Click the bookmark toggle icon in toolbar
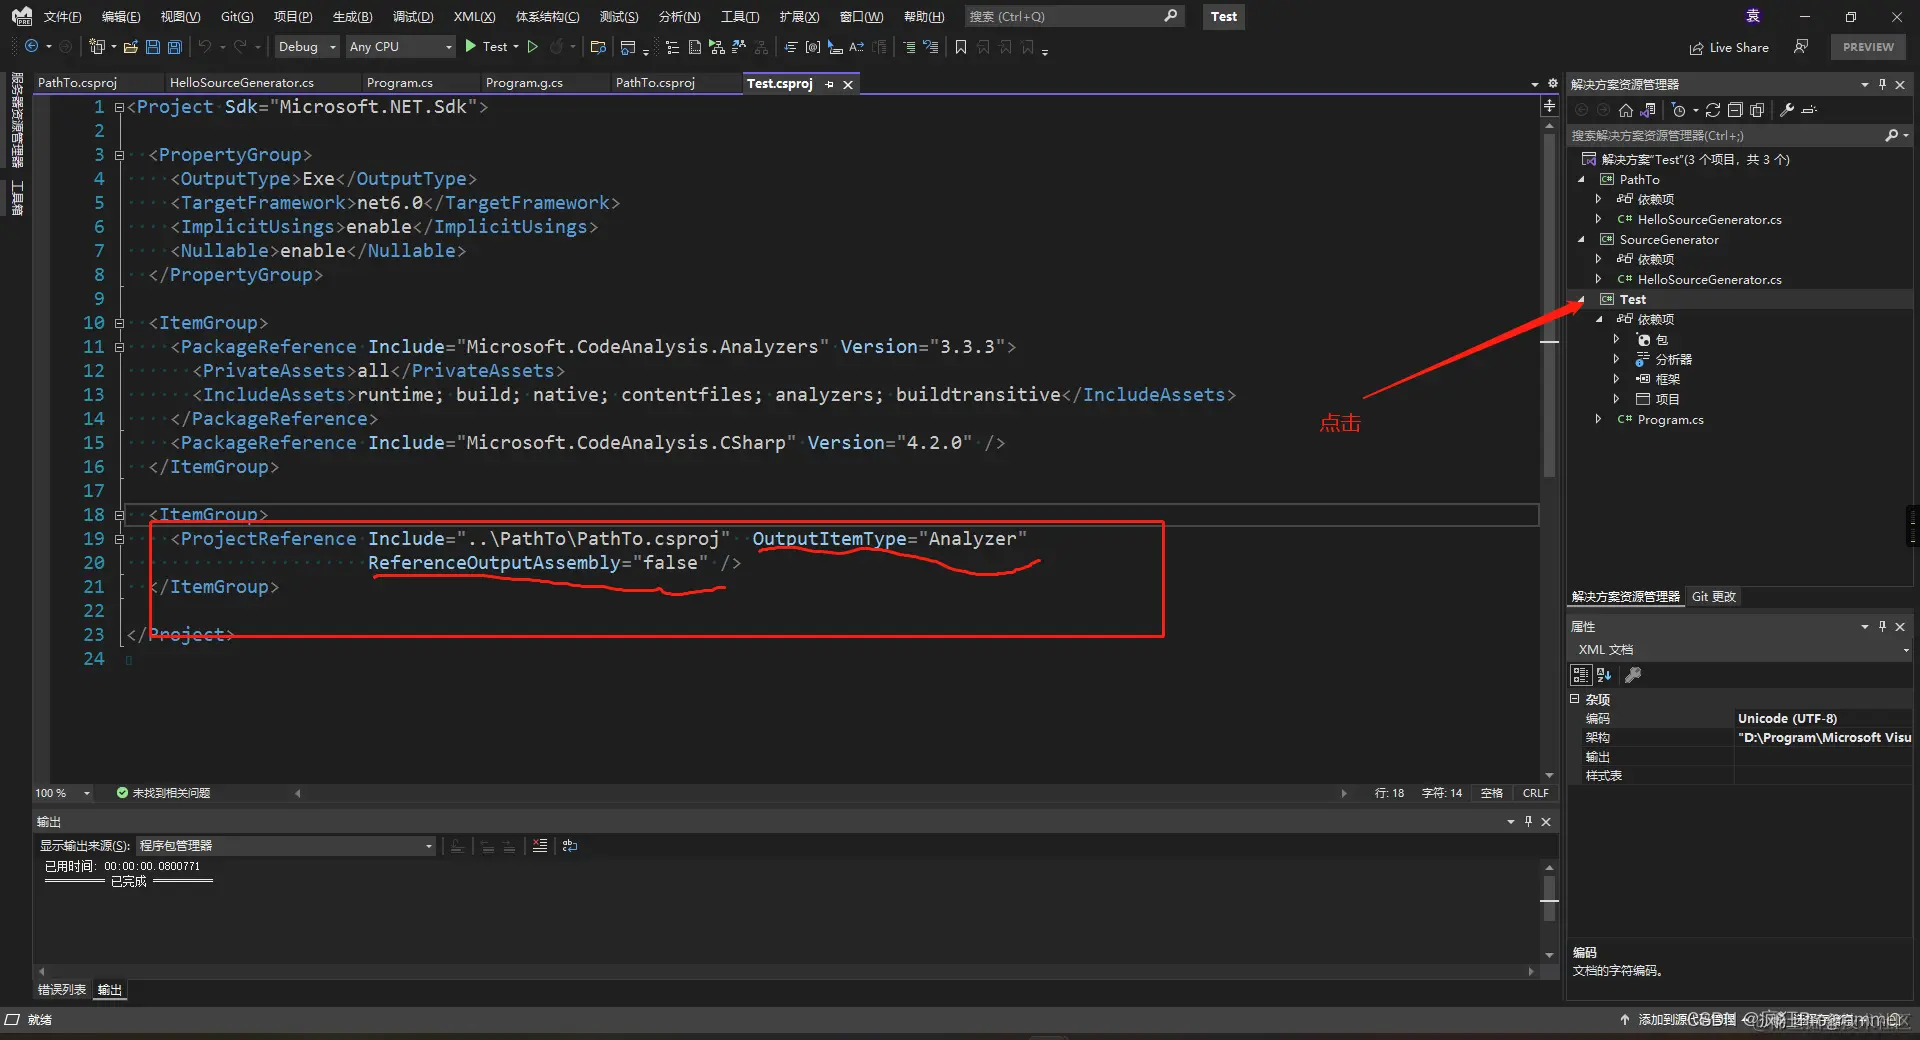 (960, 47)
